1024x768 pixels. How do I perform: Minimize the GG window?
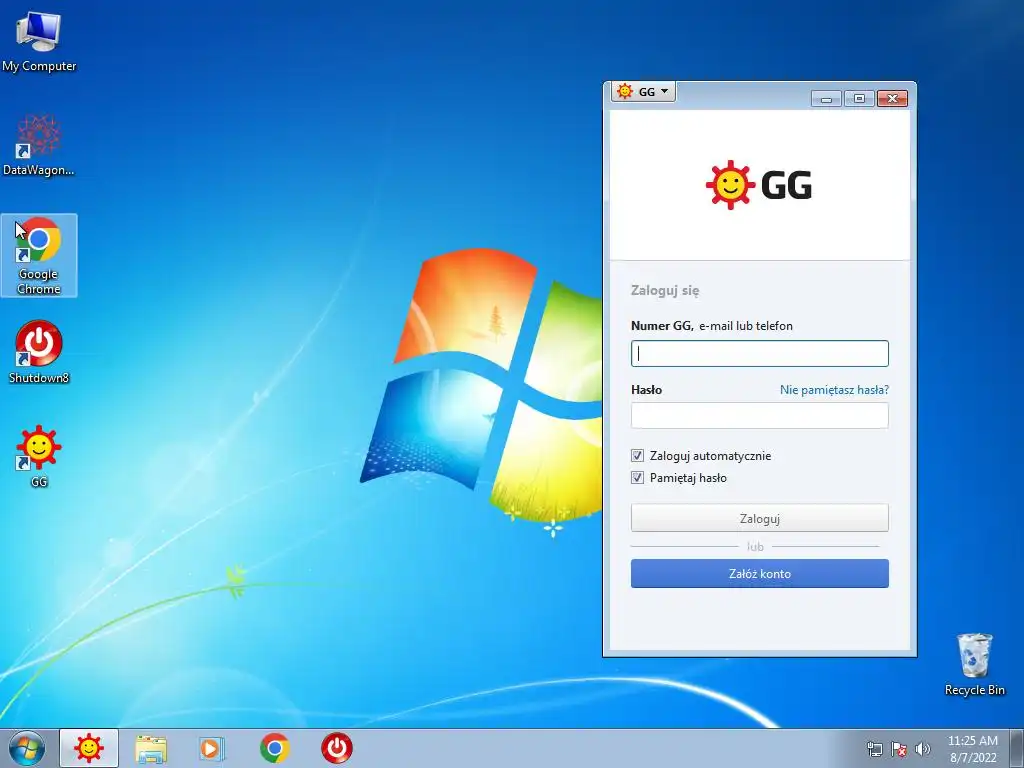click(x=826, y=99)
